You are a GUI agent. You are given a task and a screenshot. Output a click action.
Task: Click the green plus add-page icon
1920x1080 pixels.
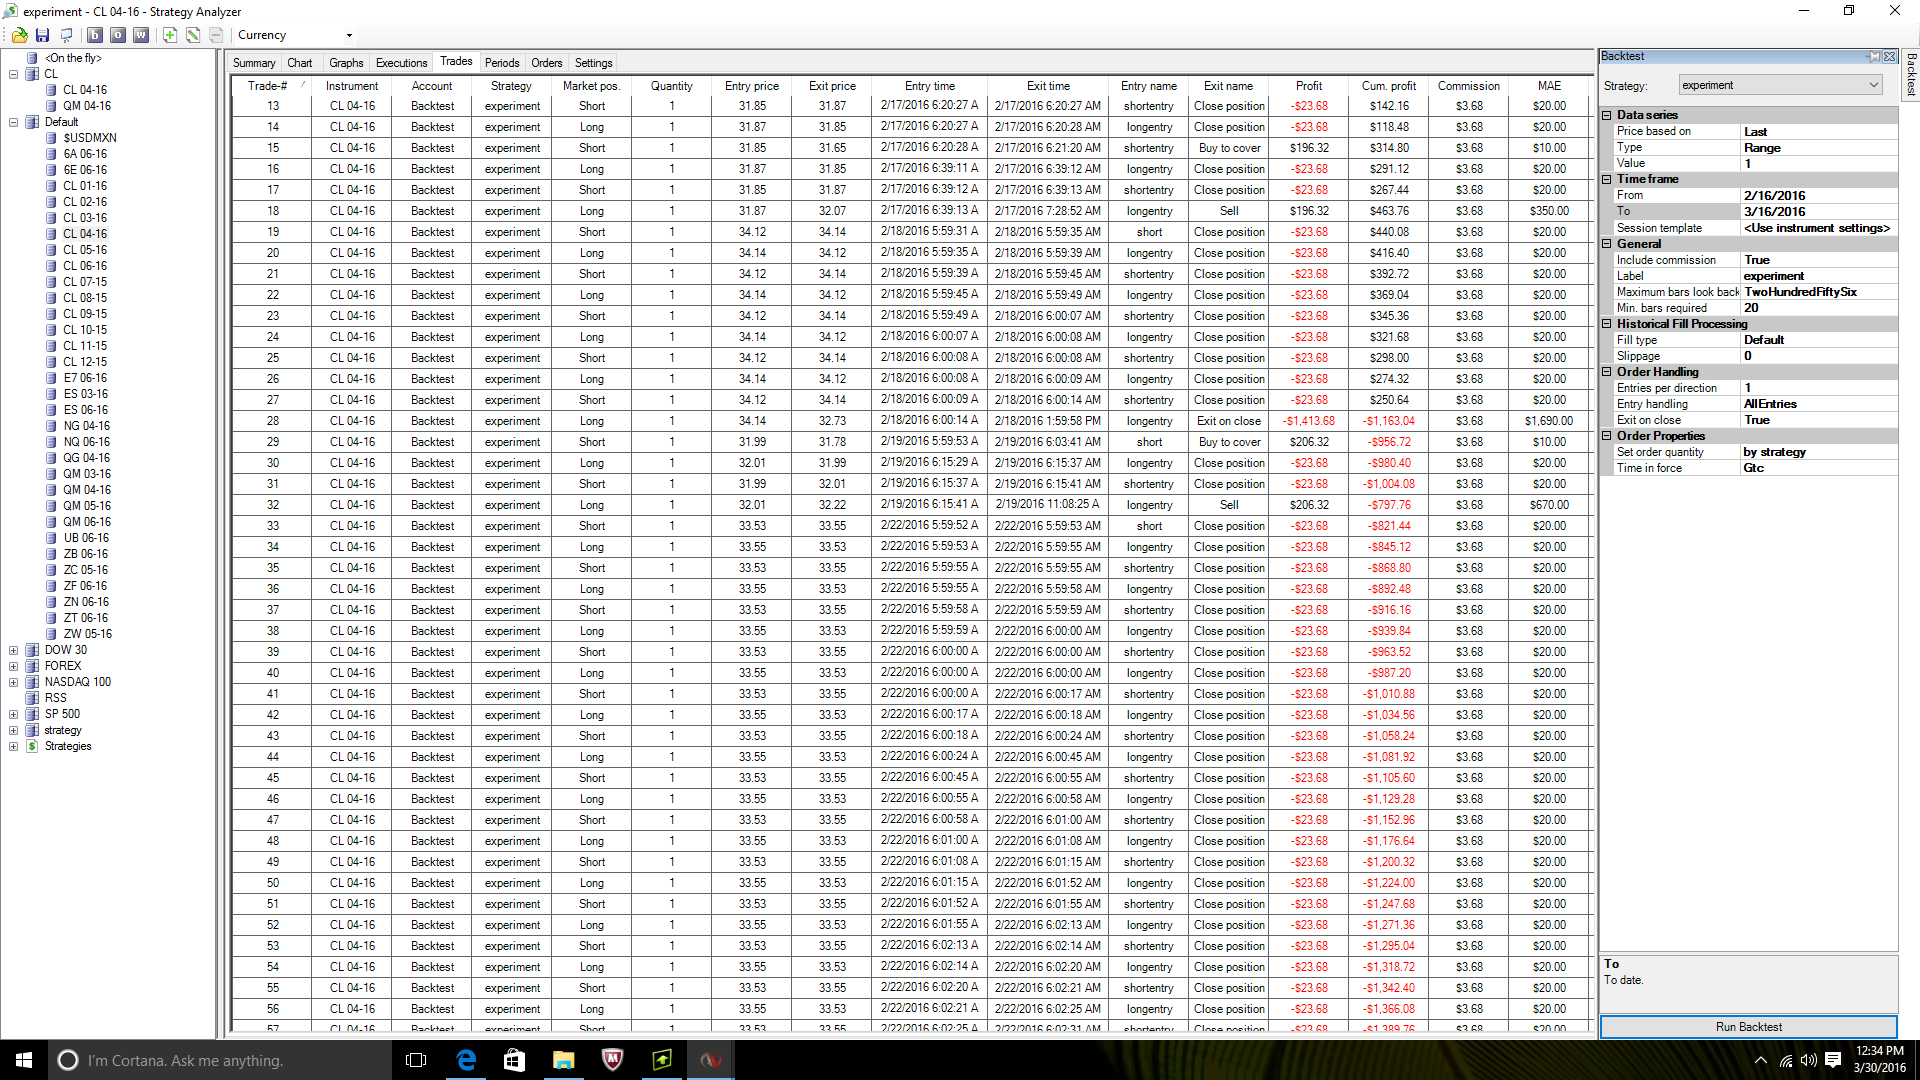[x=170, y=35]
